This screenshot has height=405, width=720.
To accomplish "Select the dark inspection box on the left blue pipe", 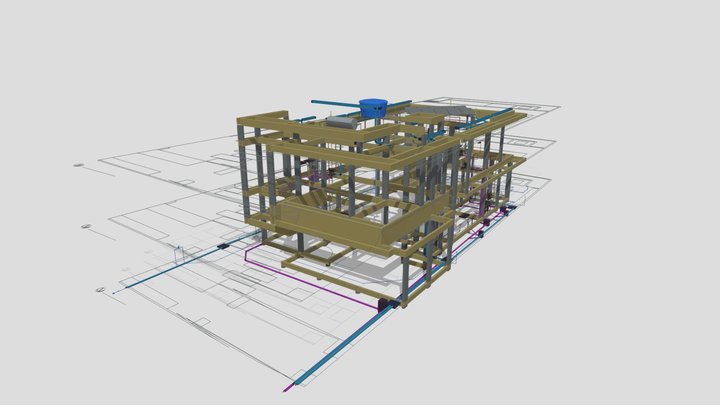I will (223, 247).
